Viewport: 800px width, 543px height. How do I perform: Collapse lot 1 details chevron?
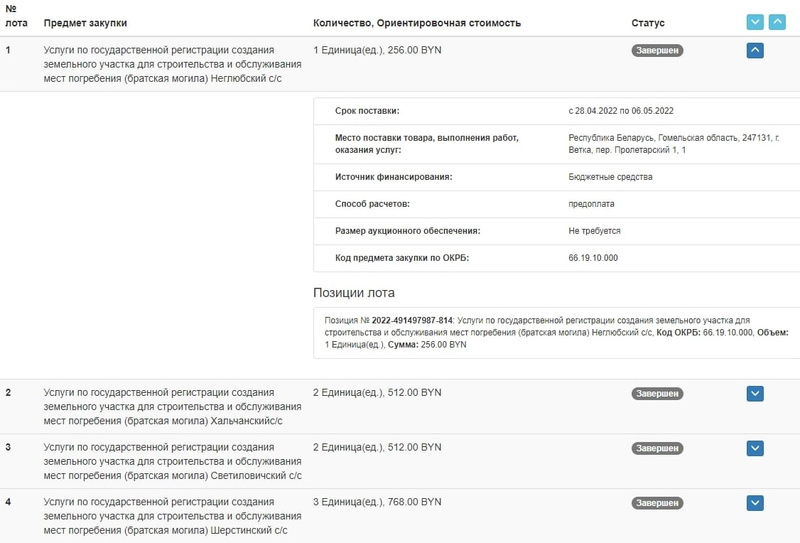point(755,50)
